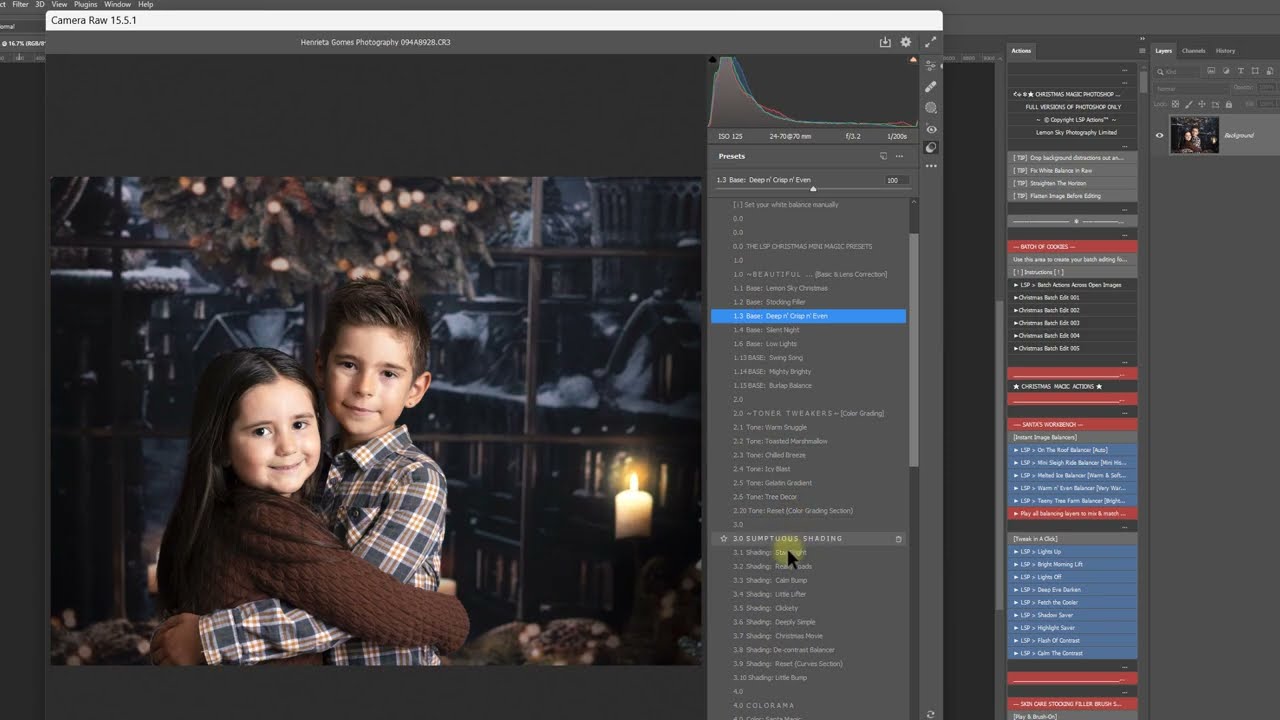
Task: Expand LSP Shadow Saver action
Action: point(1016,615)
